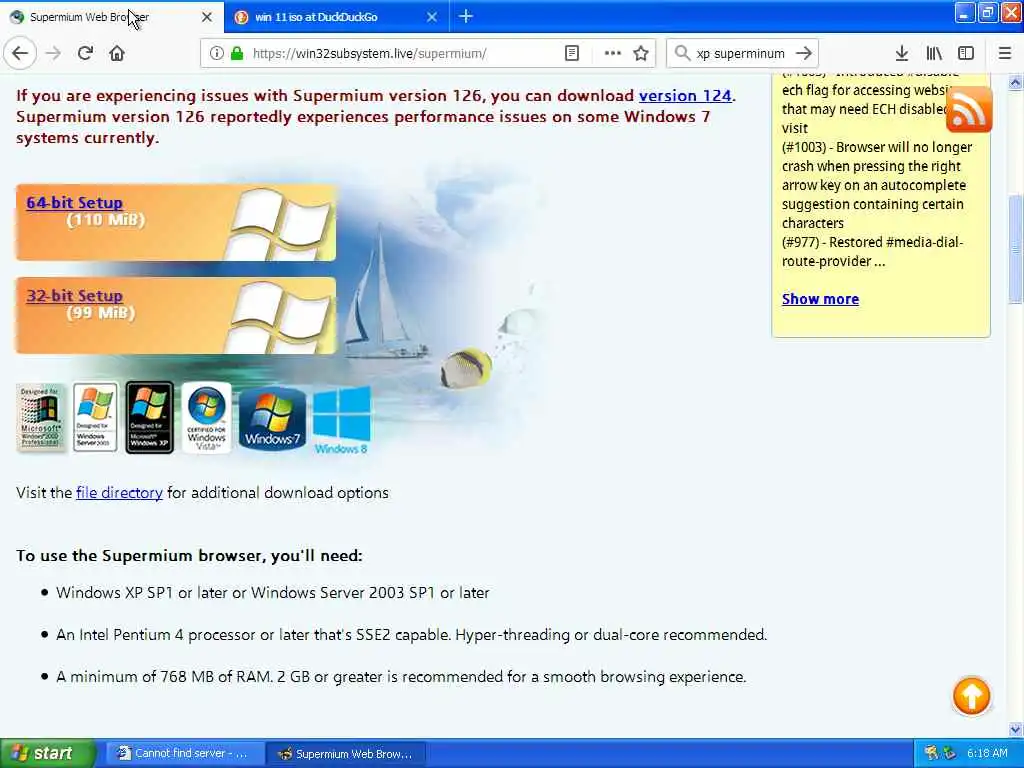Click Show more in the changelog box

820,299
